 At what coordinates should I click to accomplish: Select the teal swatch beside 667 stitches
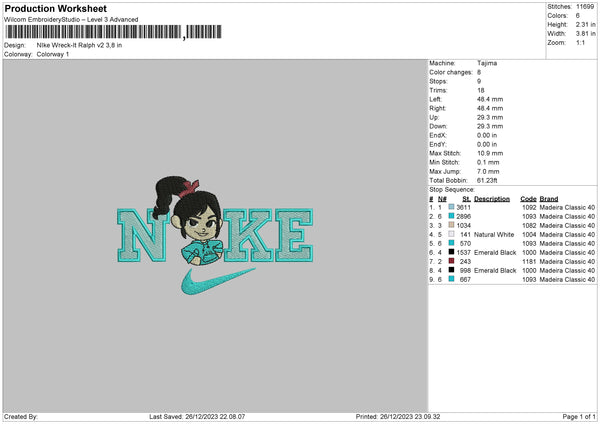[451, 279]
